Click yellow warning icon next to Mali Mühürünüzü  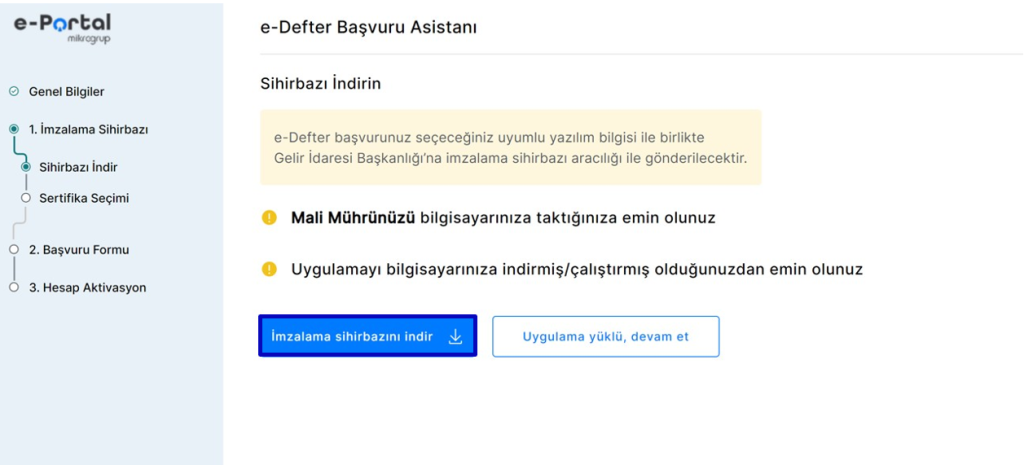[x=269, y=218]
